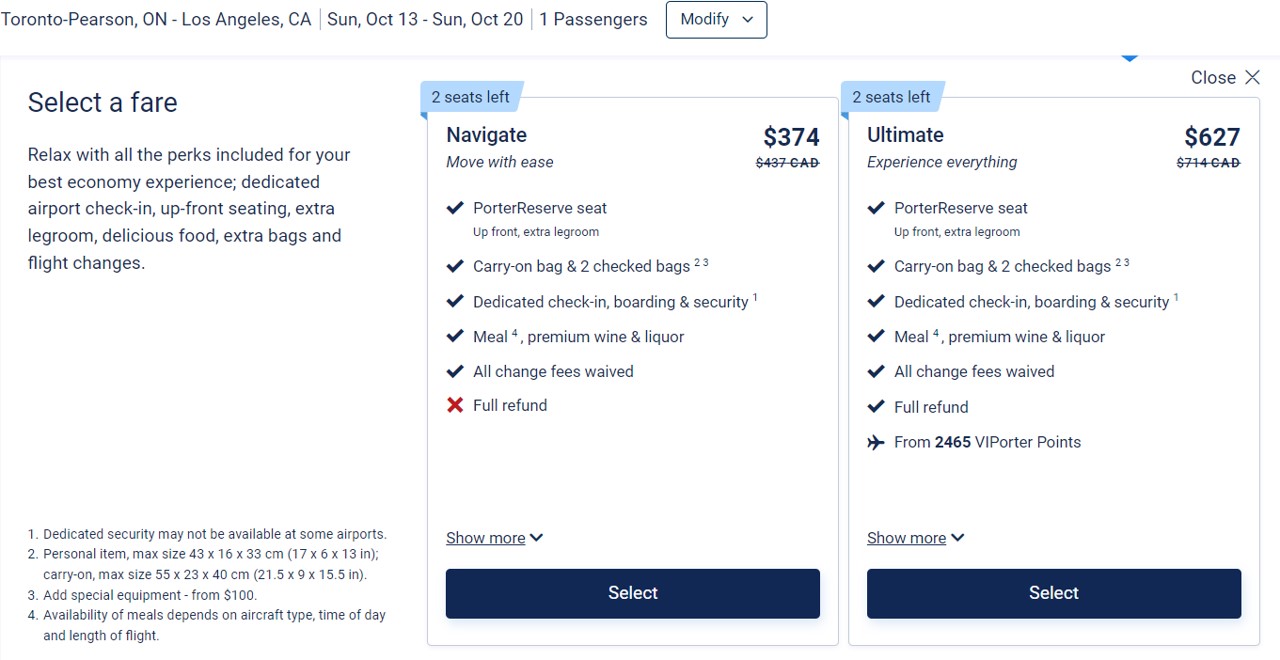Click Navigate's Dedicated check-in checkmark icon
1280x660 pixels.
click(x=455, y=301)
